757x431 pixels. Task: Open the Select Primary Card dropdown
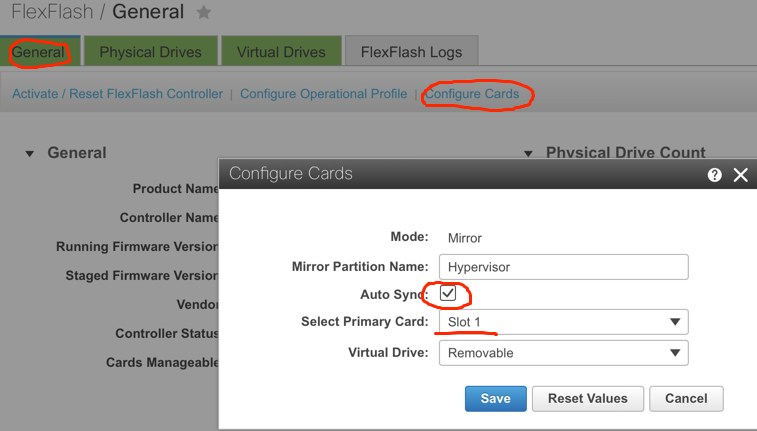(563, 322)
